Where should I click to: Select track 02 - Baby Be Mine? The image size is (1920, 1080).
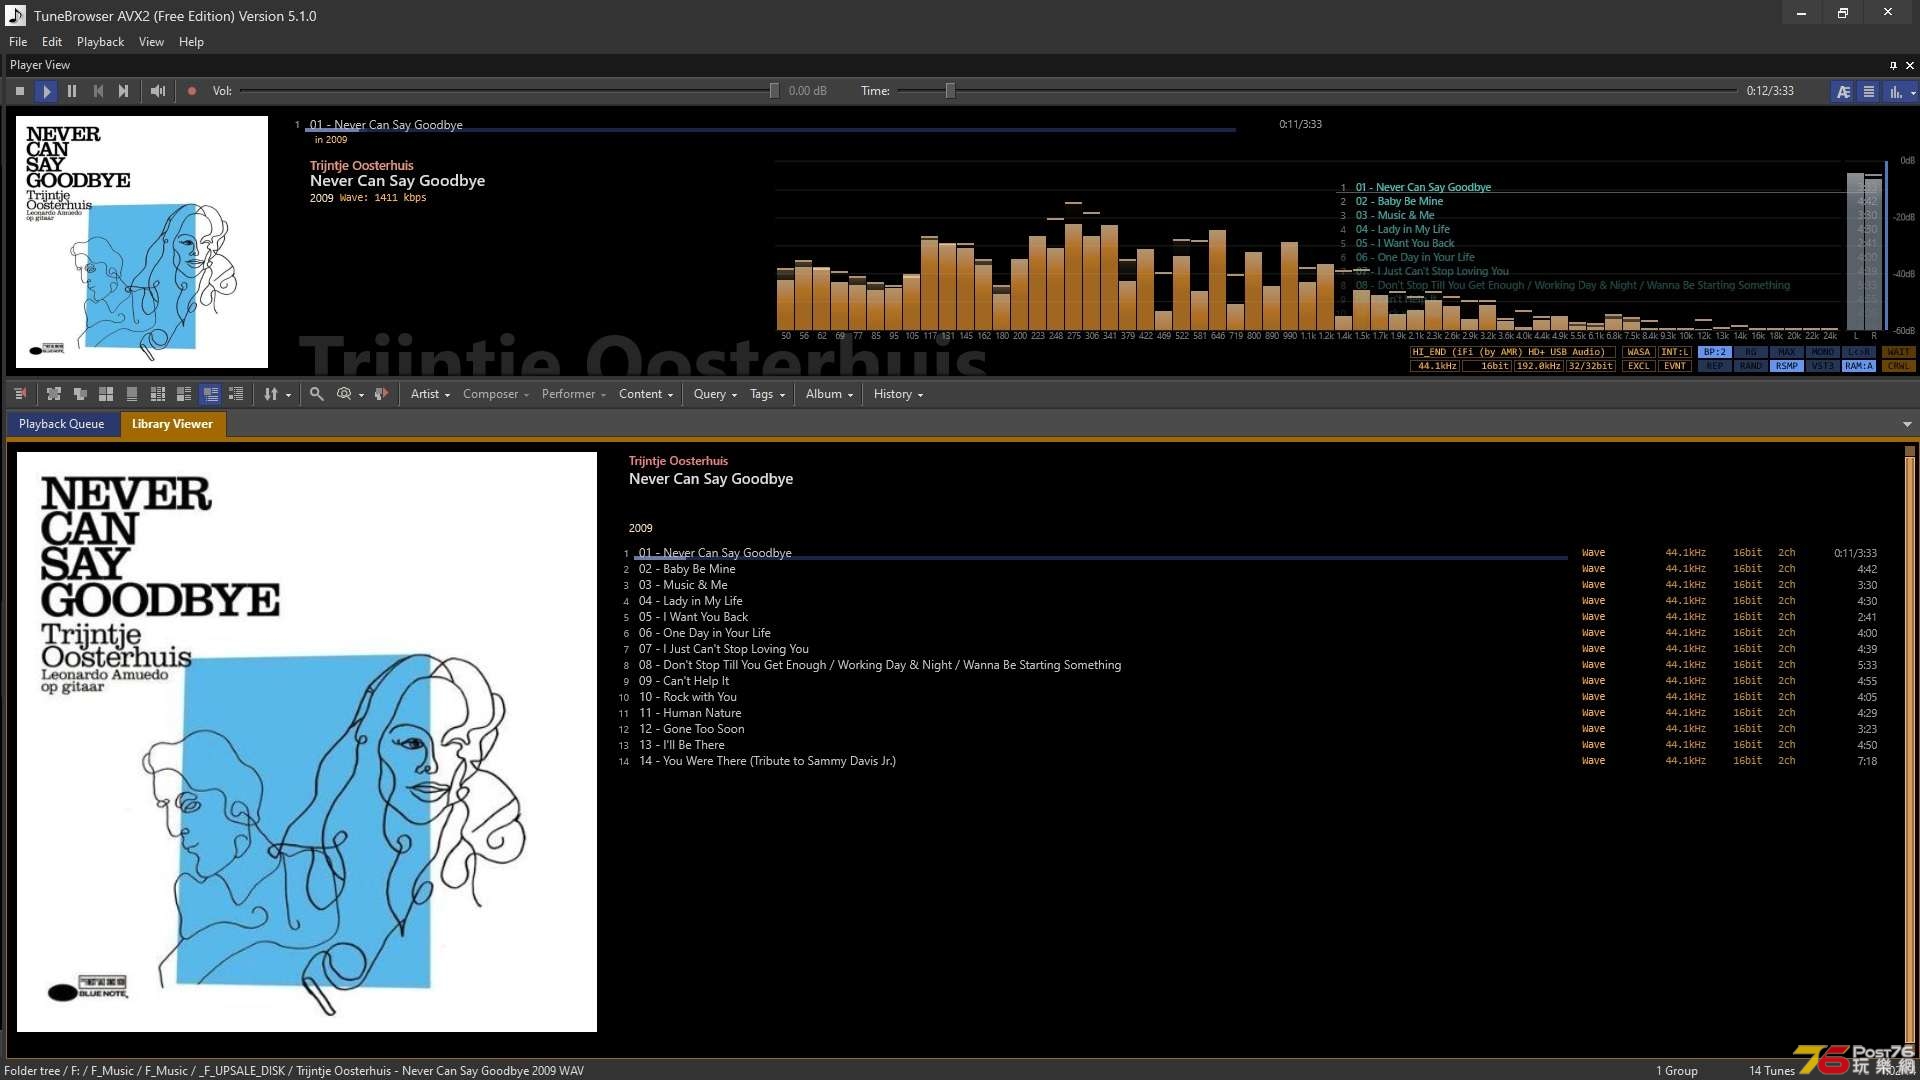[1250, 569]
